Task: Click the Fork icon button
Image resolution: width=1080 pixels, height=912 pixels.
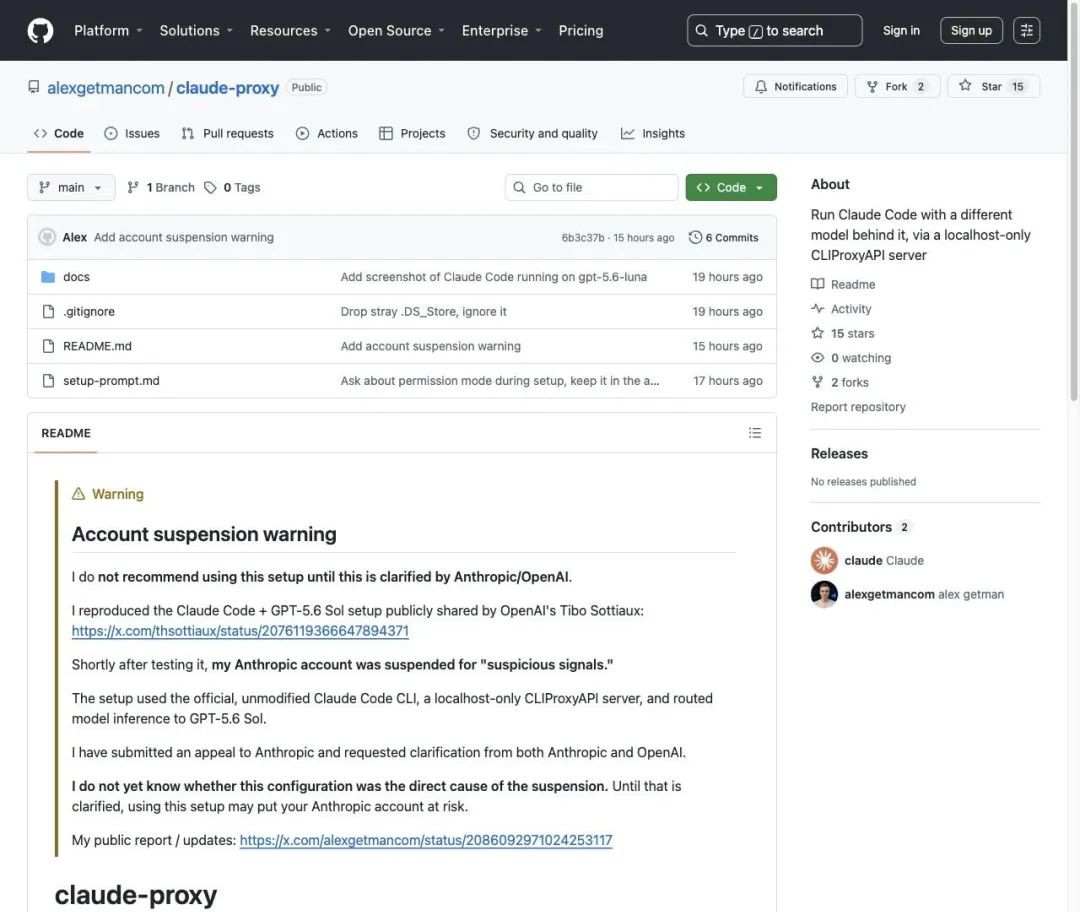Action: pos(872,86)
